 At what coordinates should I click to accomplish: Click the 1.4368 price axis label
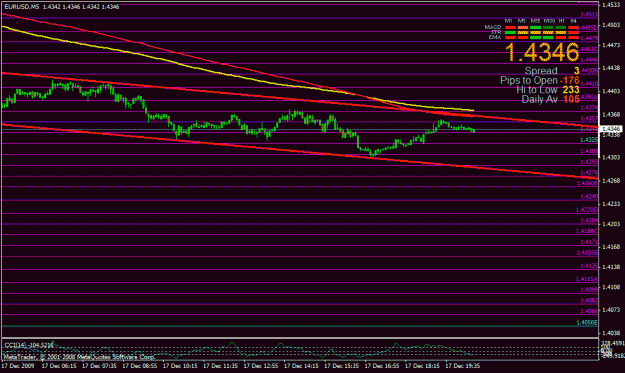pos(610,115)
